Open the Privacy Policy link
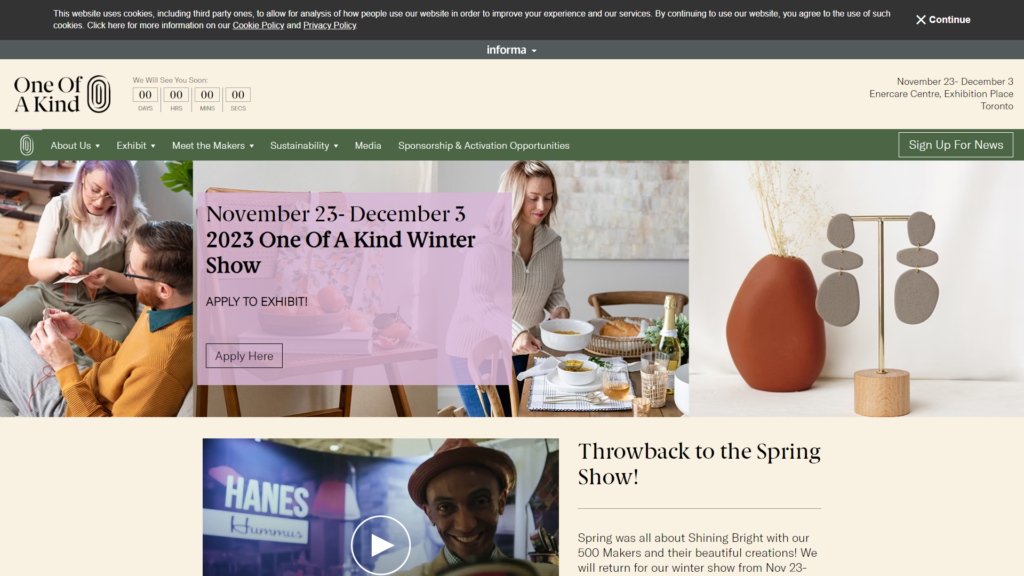Image resolution: width=1024 pixels, height=576 pixels. (x=329, y=25)
